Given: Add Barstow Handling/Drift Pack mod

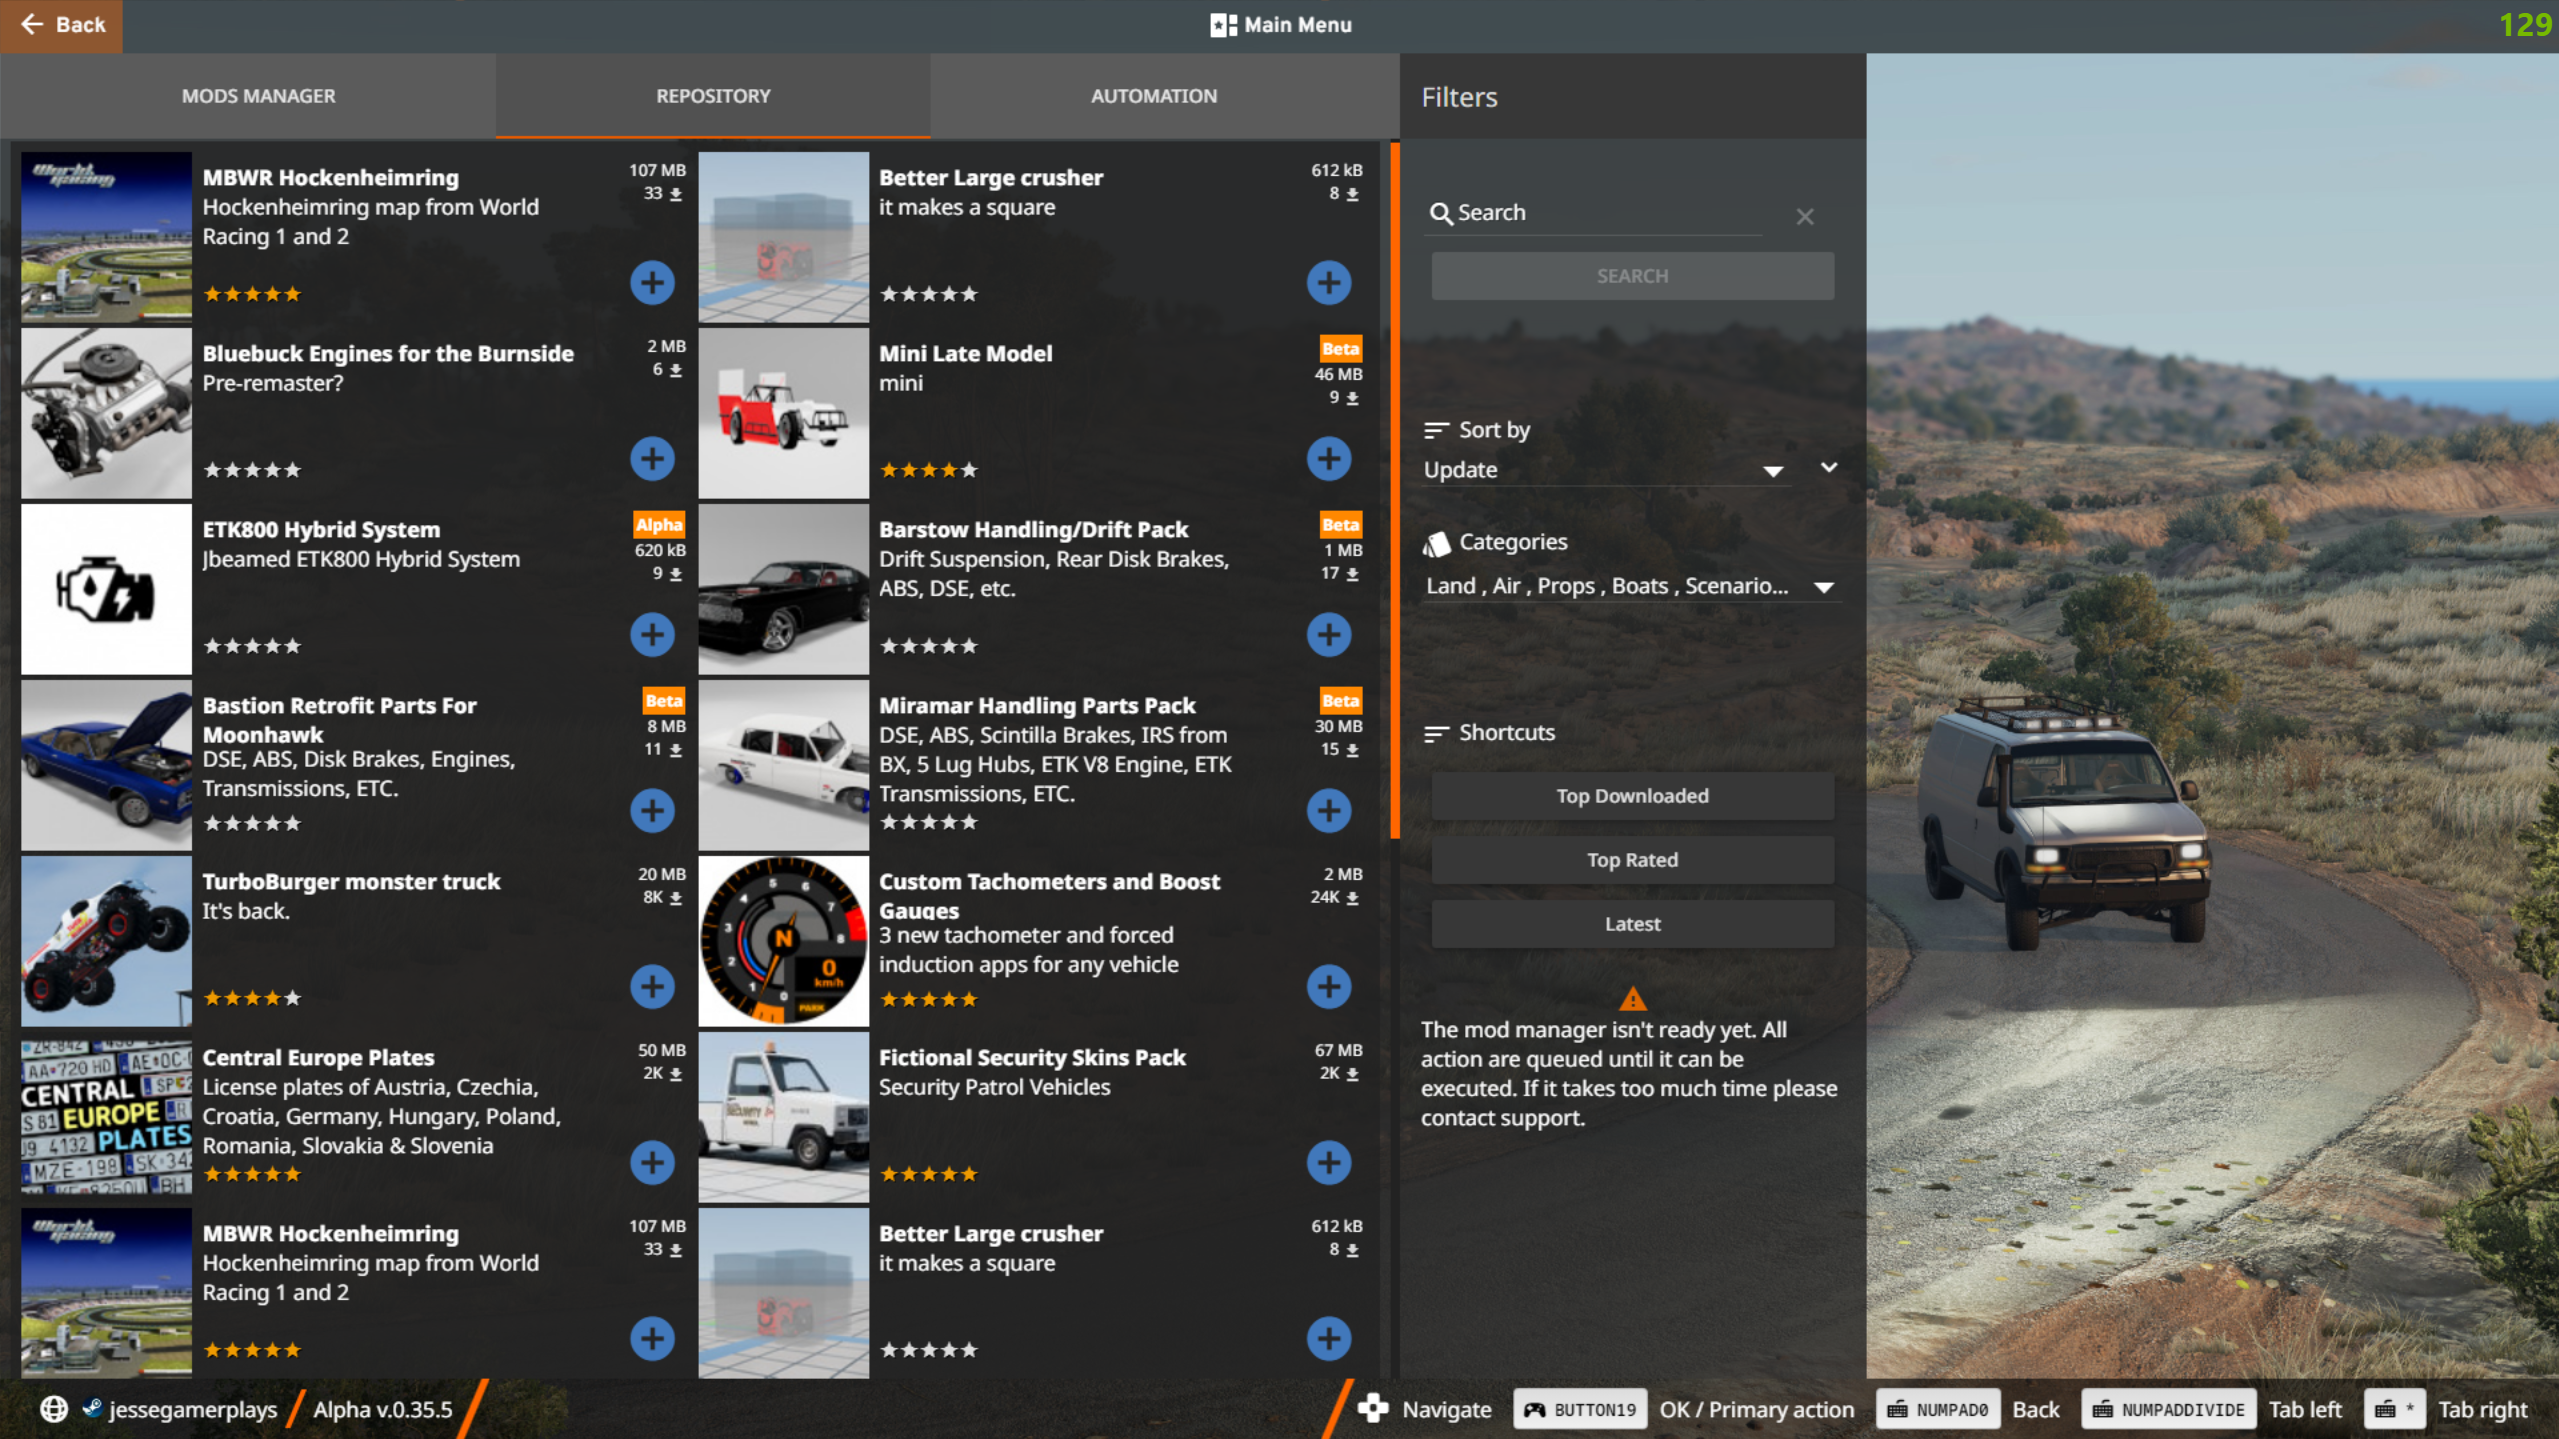Looking at the screenshot, I should [1328, 634].
